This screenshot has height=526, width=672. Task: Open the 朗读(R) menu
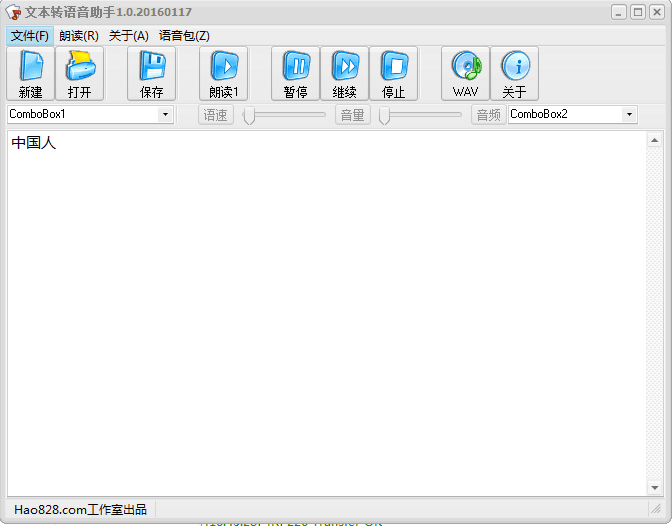coord(78,36)
